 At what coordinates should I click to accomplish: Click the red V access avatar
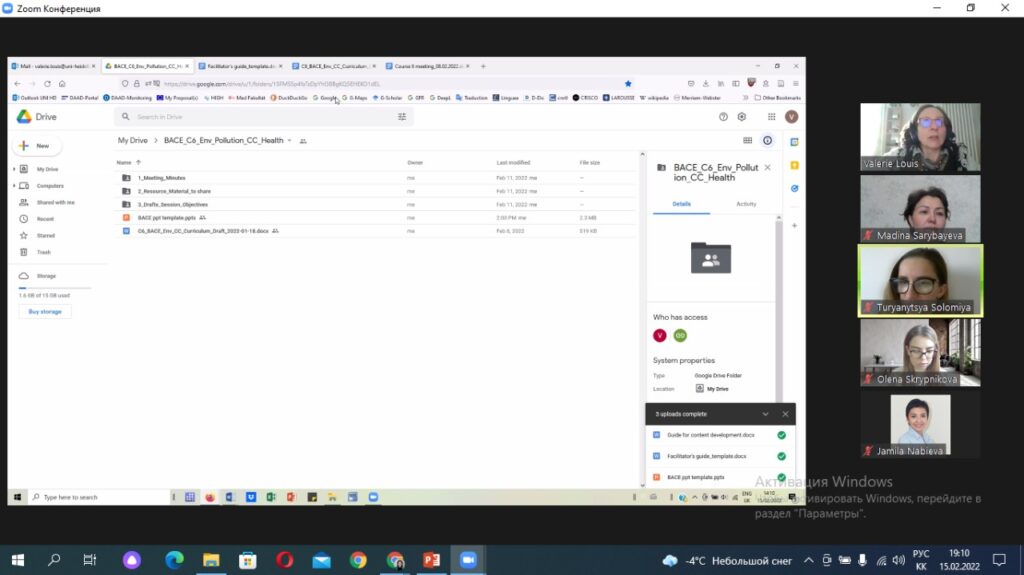(660, 335)
